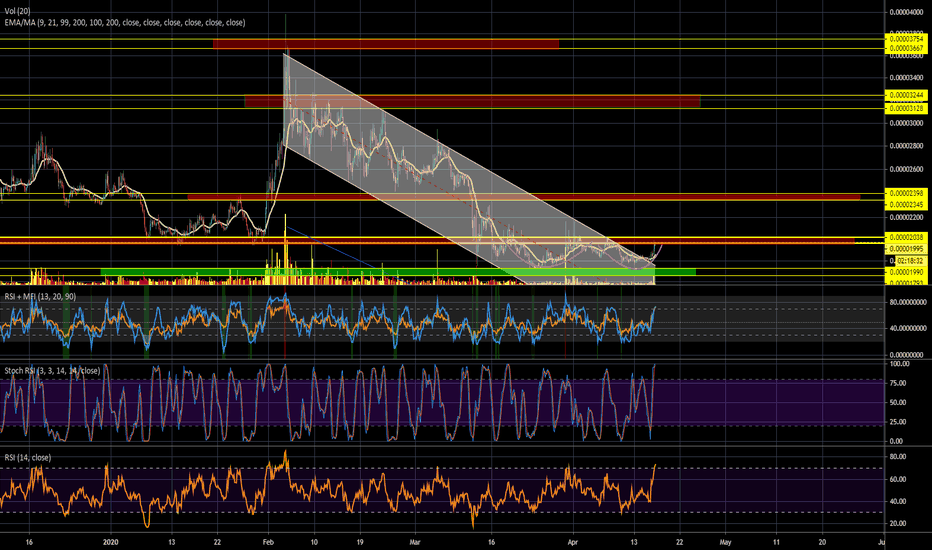Screen dimensions: 932x550
Task: Click the 75.00 Stoch RSI axis value
Action: coord(898,383)
